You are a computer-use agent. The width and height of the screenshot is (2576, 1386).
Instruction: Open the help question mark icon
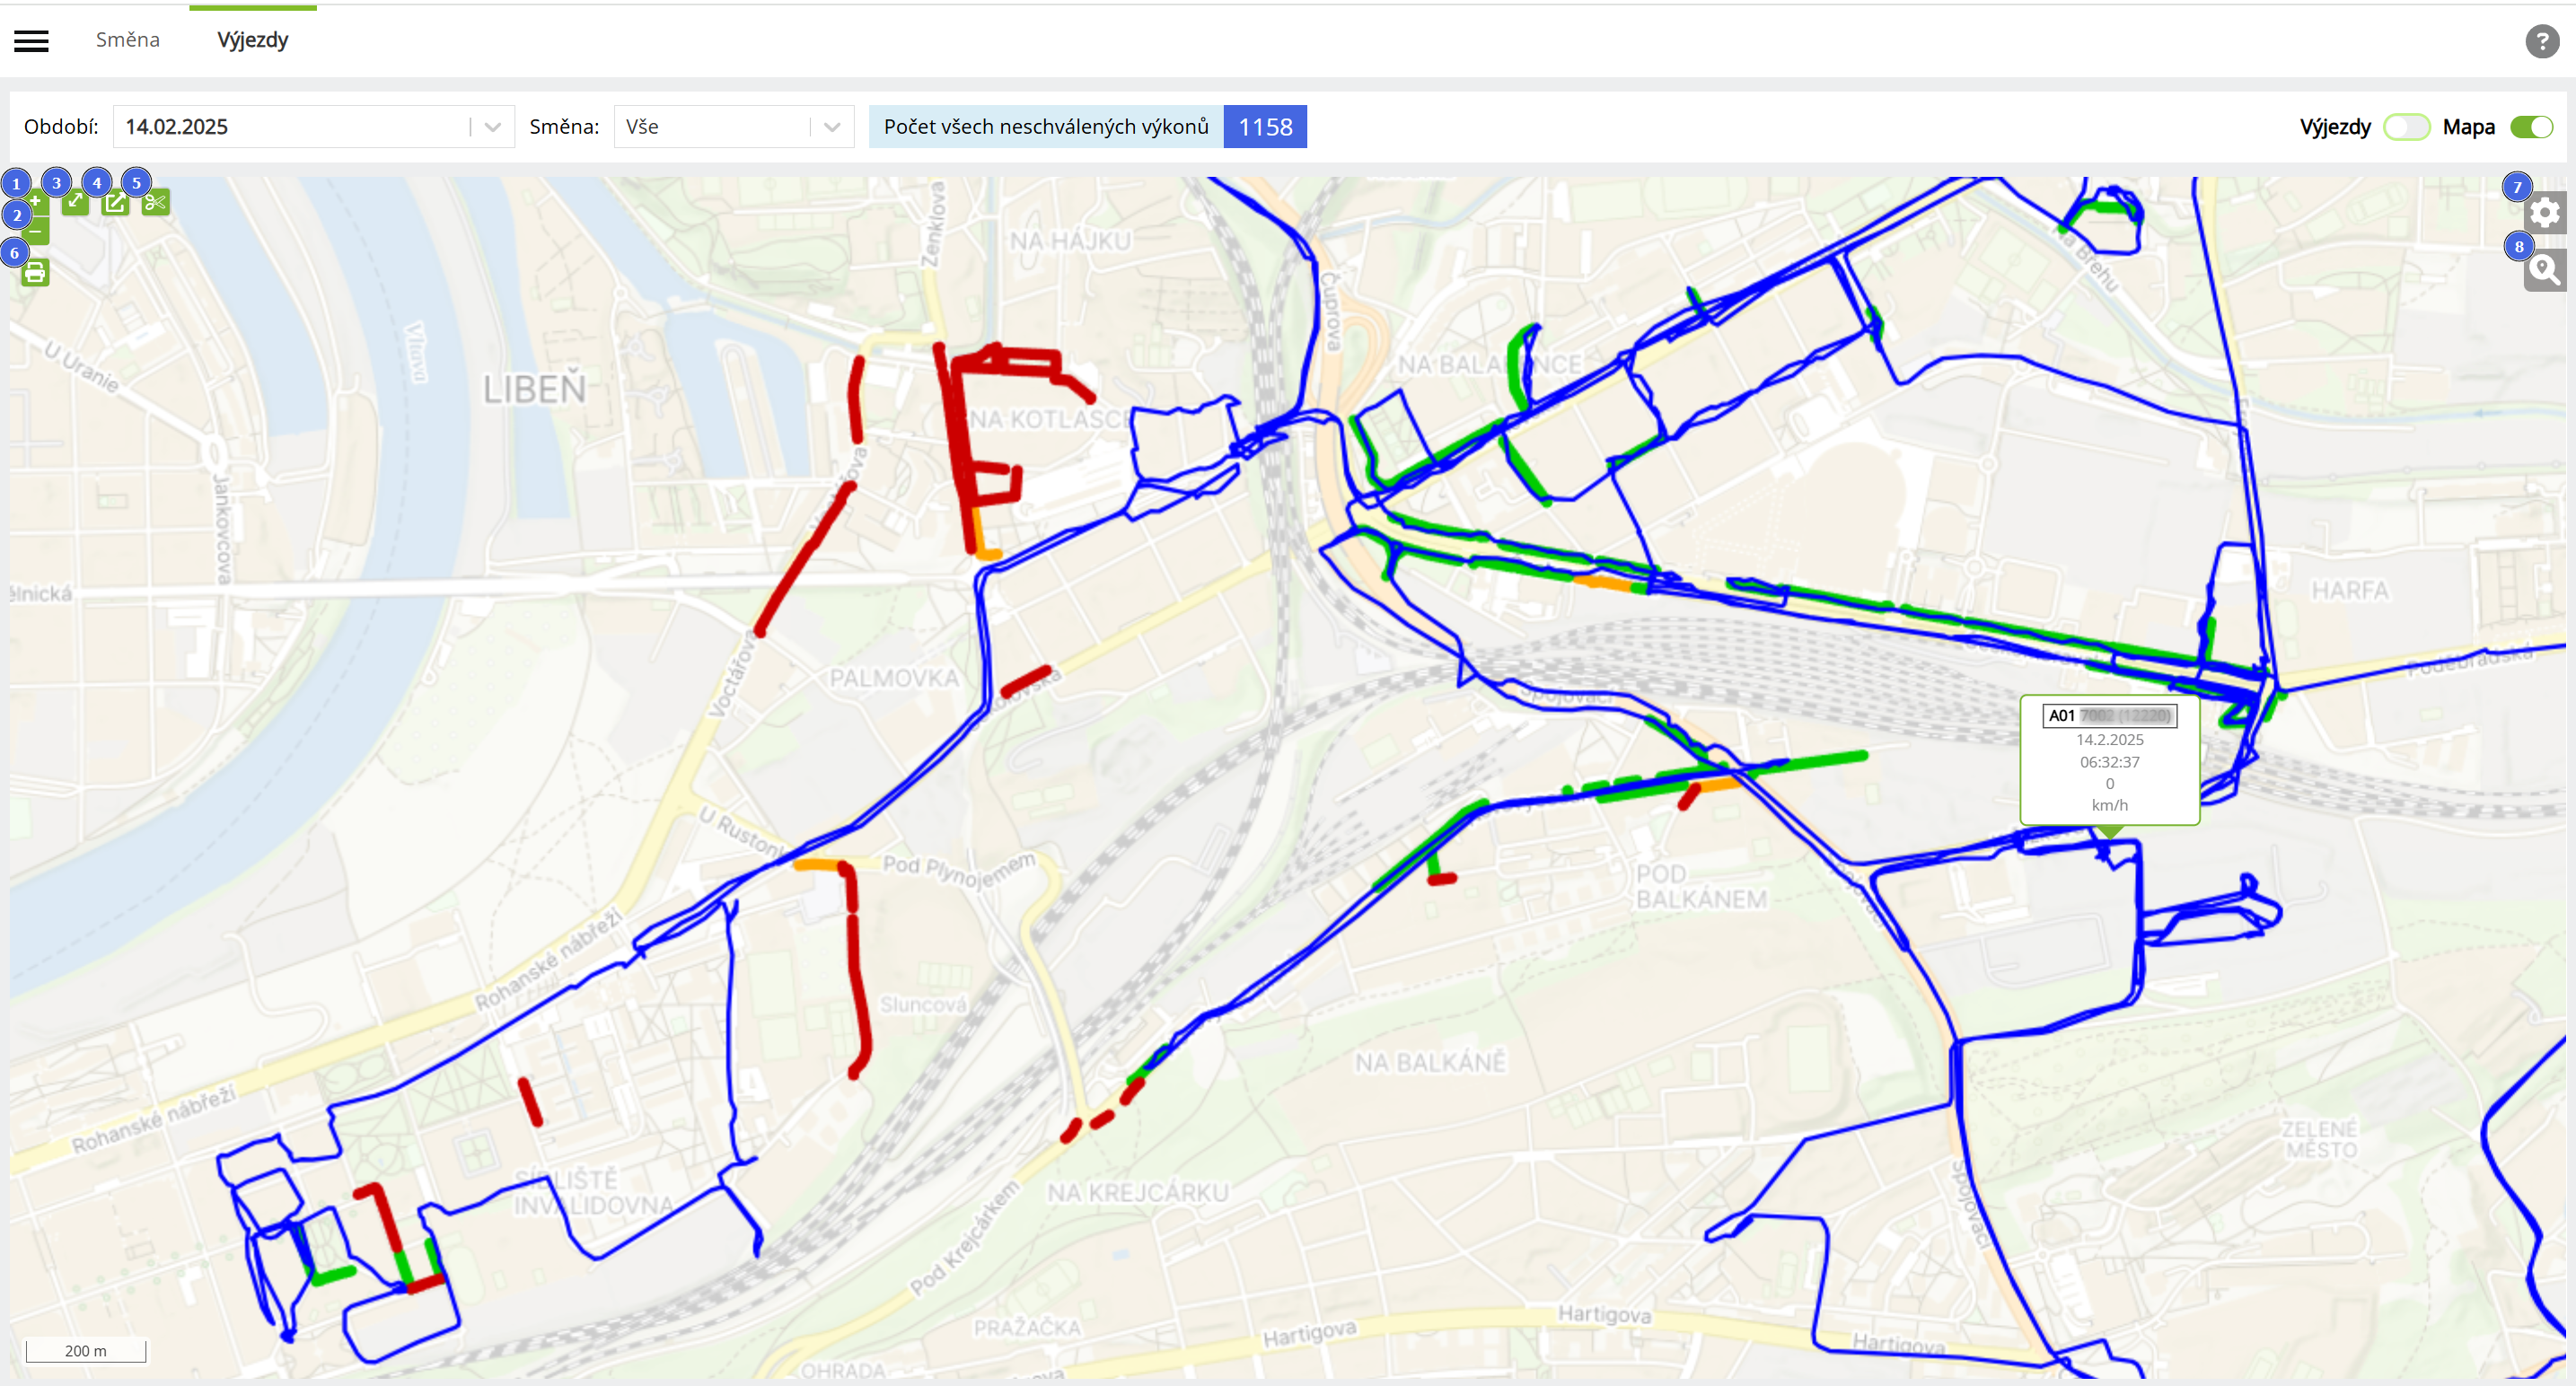click(2542, 41)
